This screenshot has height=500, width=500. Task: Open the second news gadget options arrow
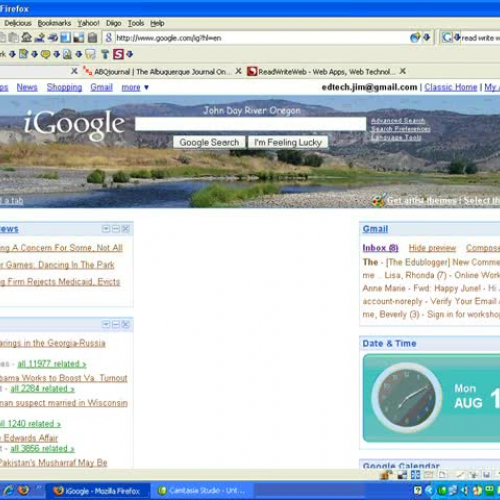coord(106,324)
